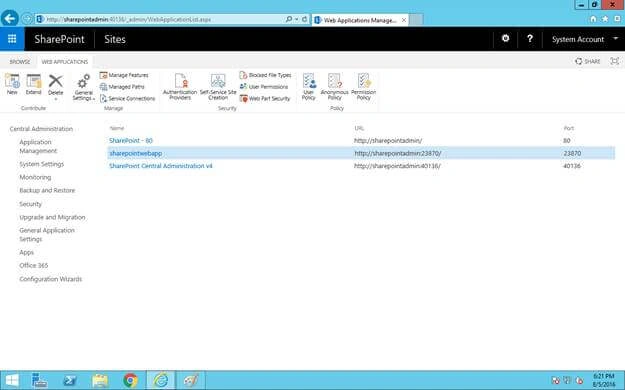Click the port 80 cell
The height and width of the screenshot is (390, 625).
pyautogui.click(x=567, y=140)
